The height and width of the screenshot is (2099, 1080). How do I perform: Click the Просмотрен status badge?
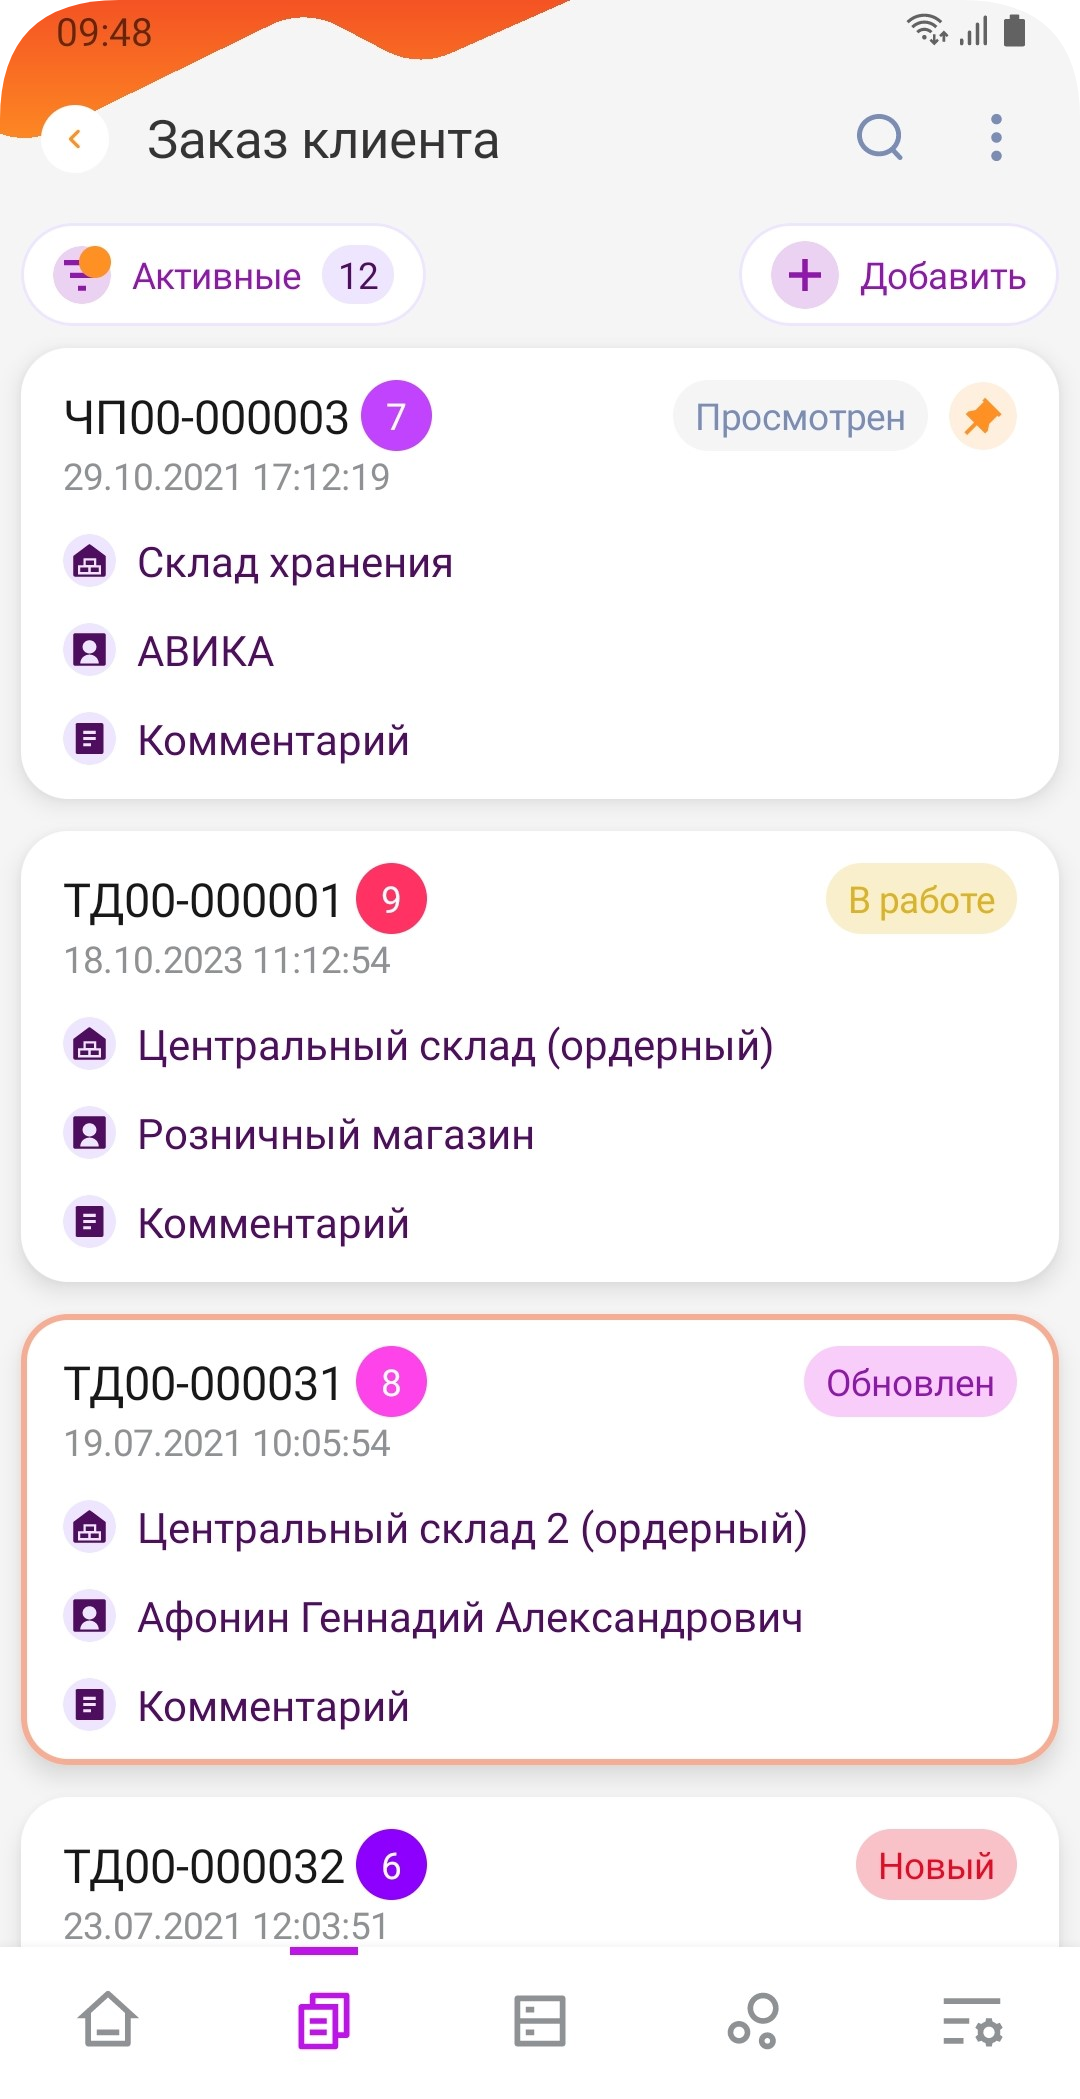pos(800,416)
